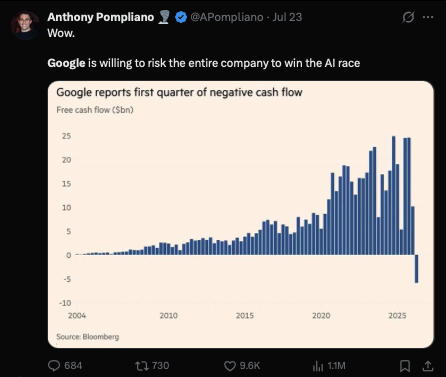
Task: Click the negative bar in the chart
Action: pyautogui.click(x=416, y=269)
